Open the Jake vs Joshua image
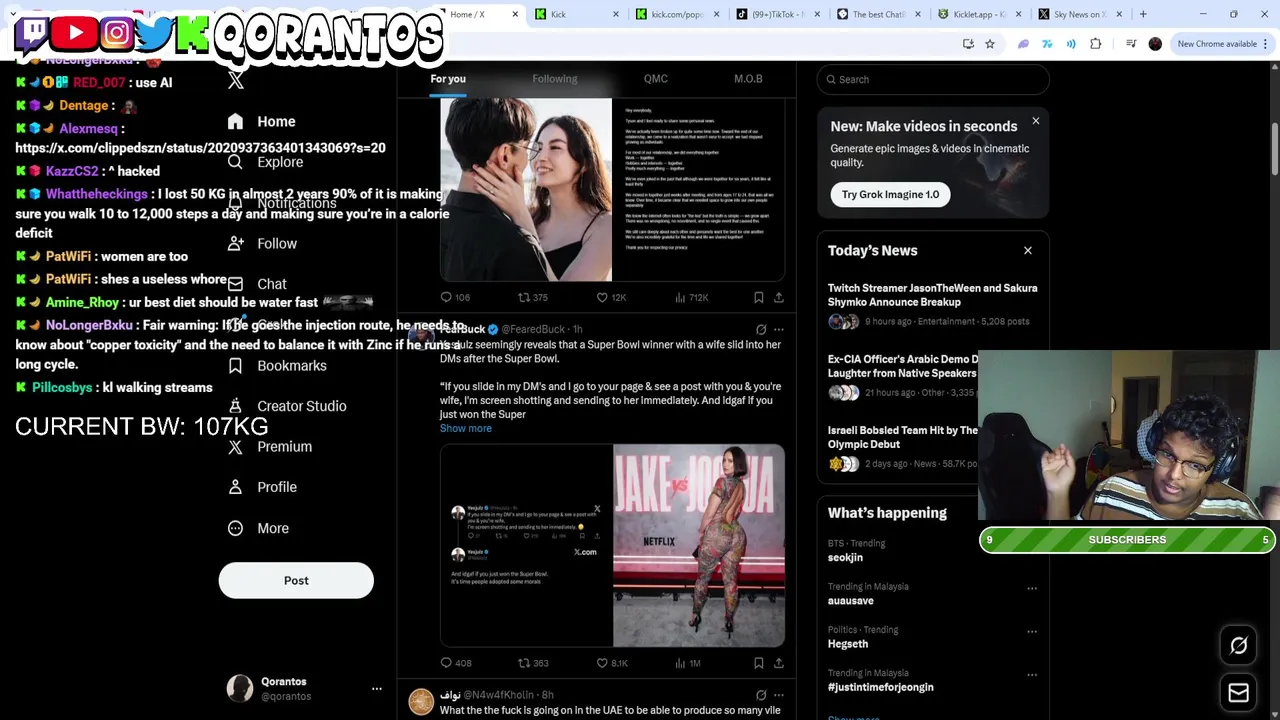Viewport: 1280px width, 720px height. pyautogui.click(x=699, y=546)
